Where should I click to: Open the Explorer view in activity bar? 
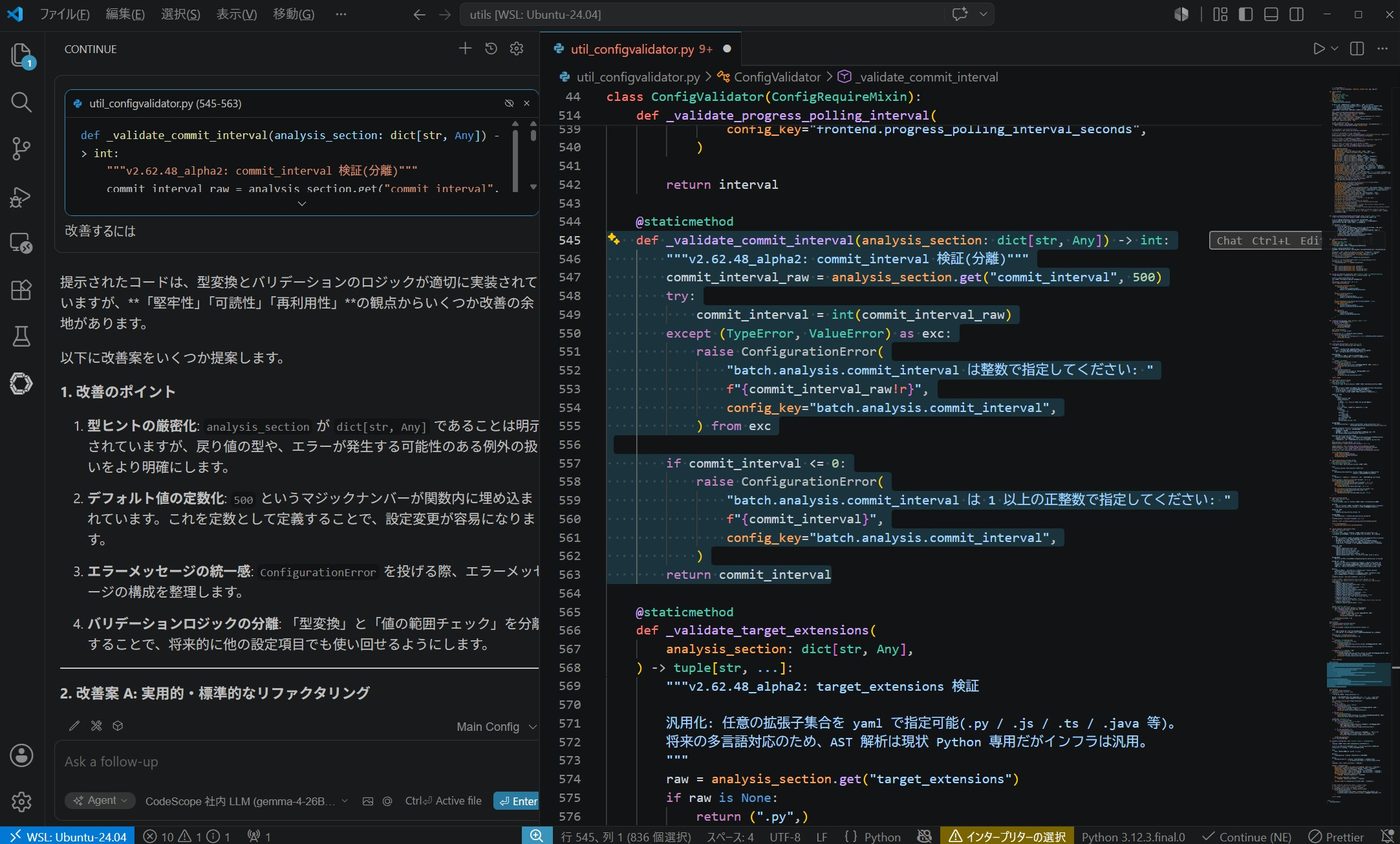point(21,55)
